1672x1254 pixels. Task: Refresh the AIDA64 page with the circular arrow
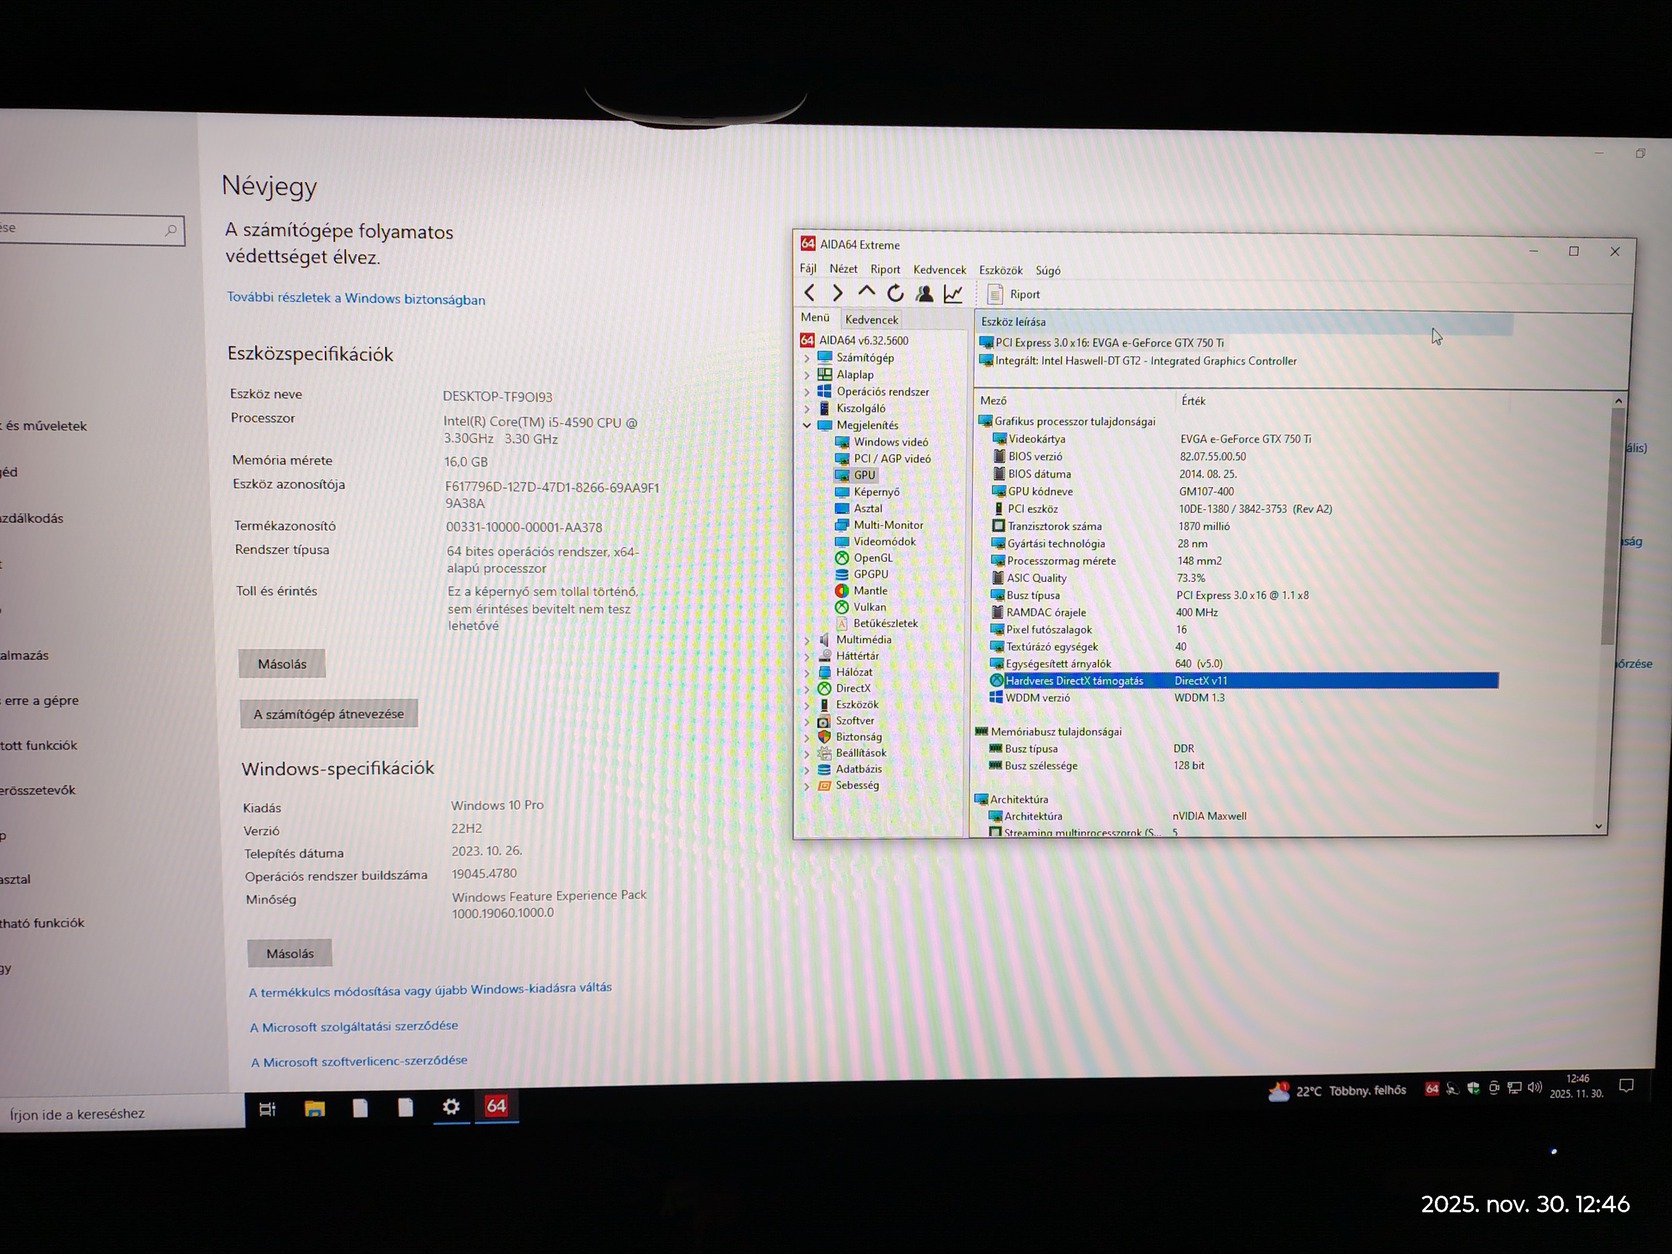[x=895, y=293]
